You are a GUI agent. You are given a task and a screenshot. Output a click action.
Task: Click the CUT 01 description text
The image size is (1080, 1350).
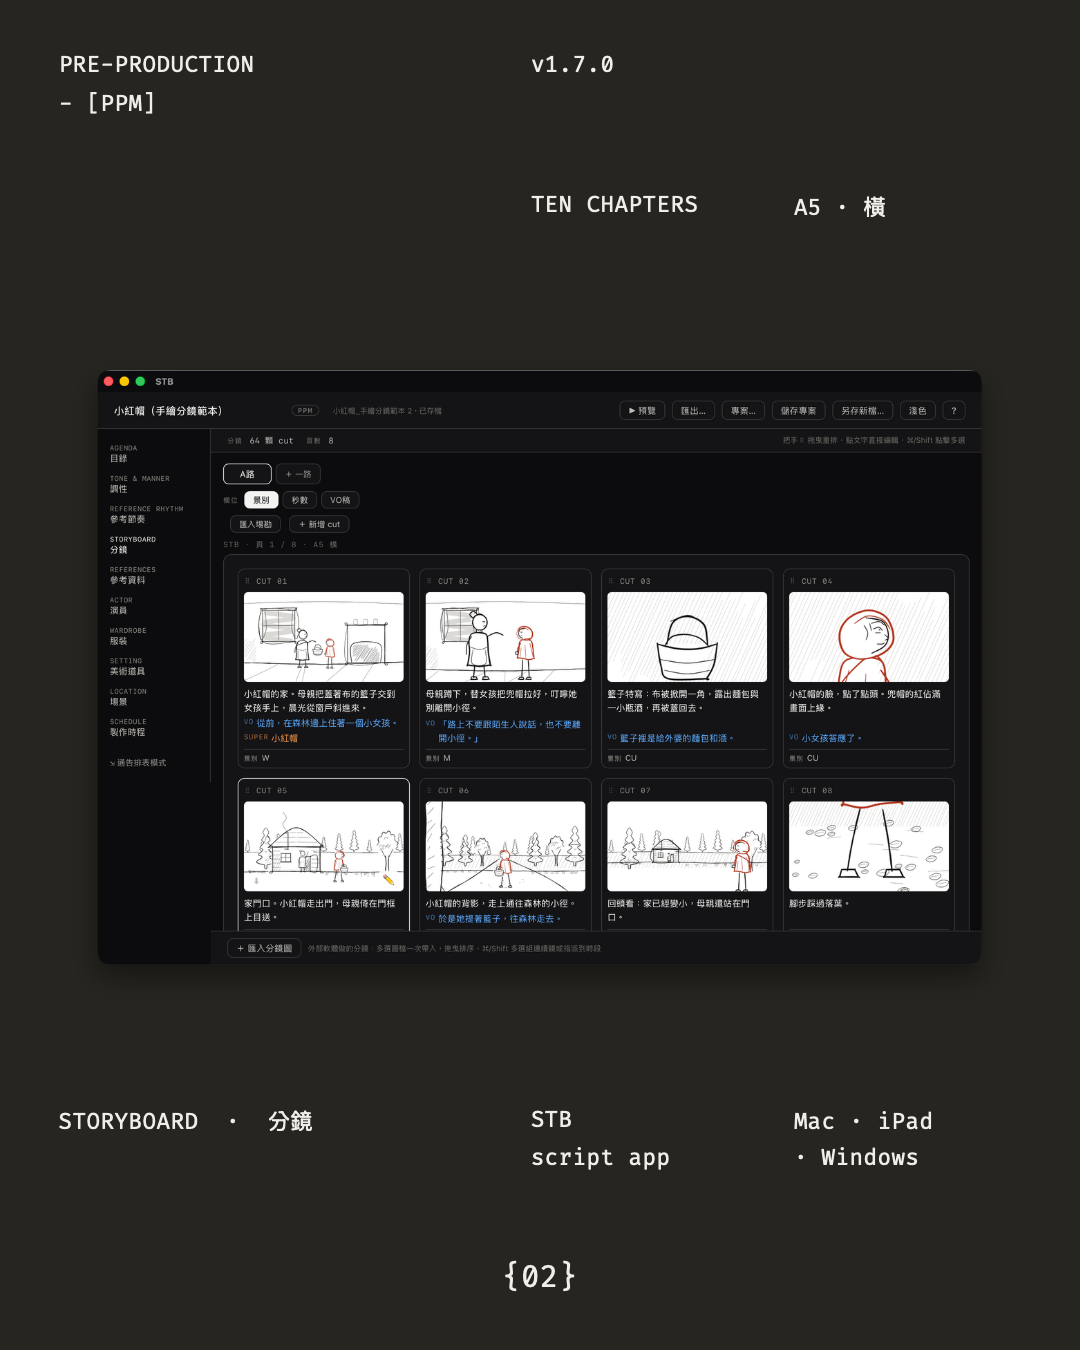click(320, 701)
